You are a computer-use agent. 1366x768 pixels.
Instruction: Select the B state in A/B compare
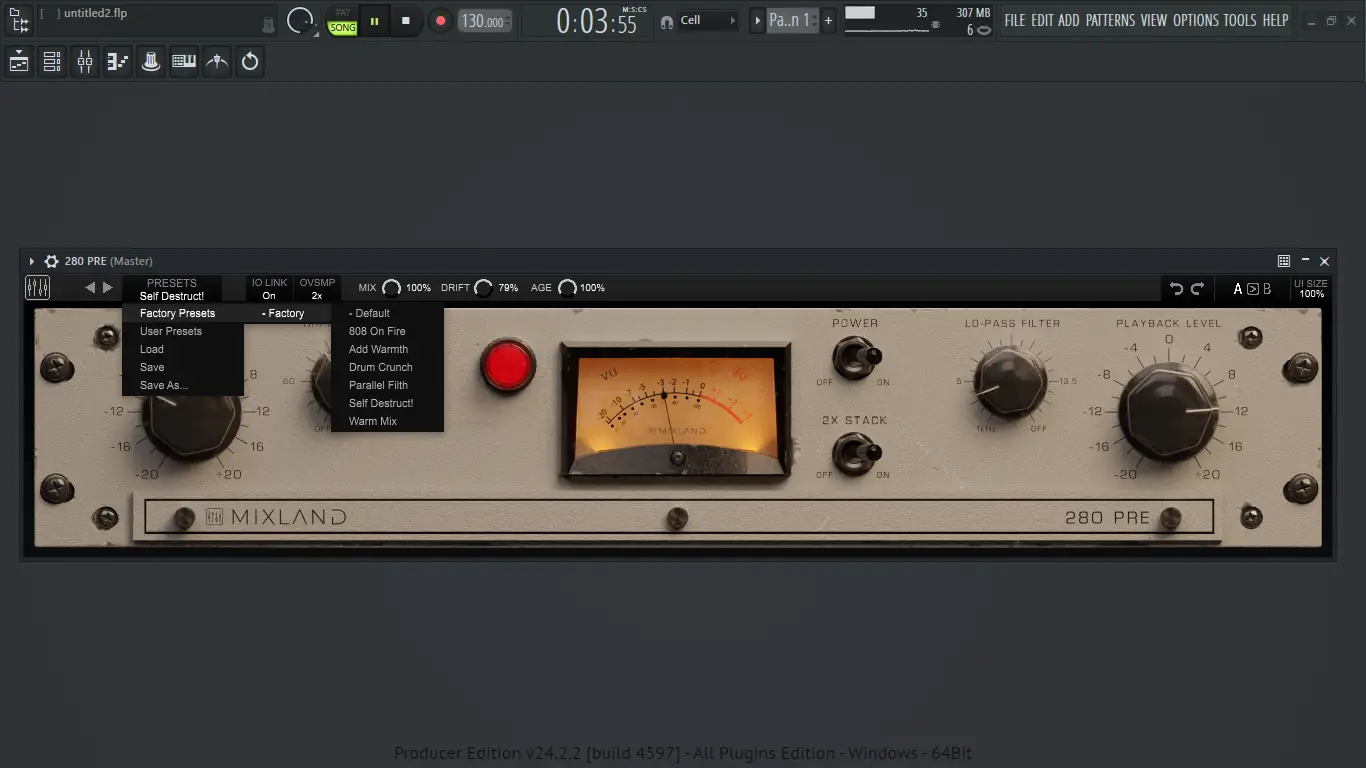point(1267,289)
